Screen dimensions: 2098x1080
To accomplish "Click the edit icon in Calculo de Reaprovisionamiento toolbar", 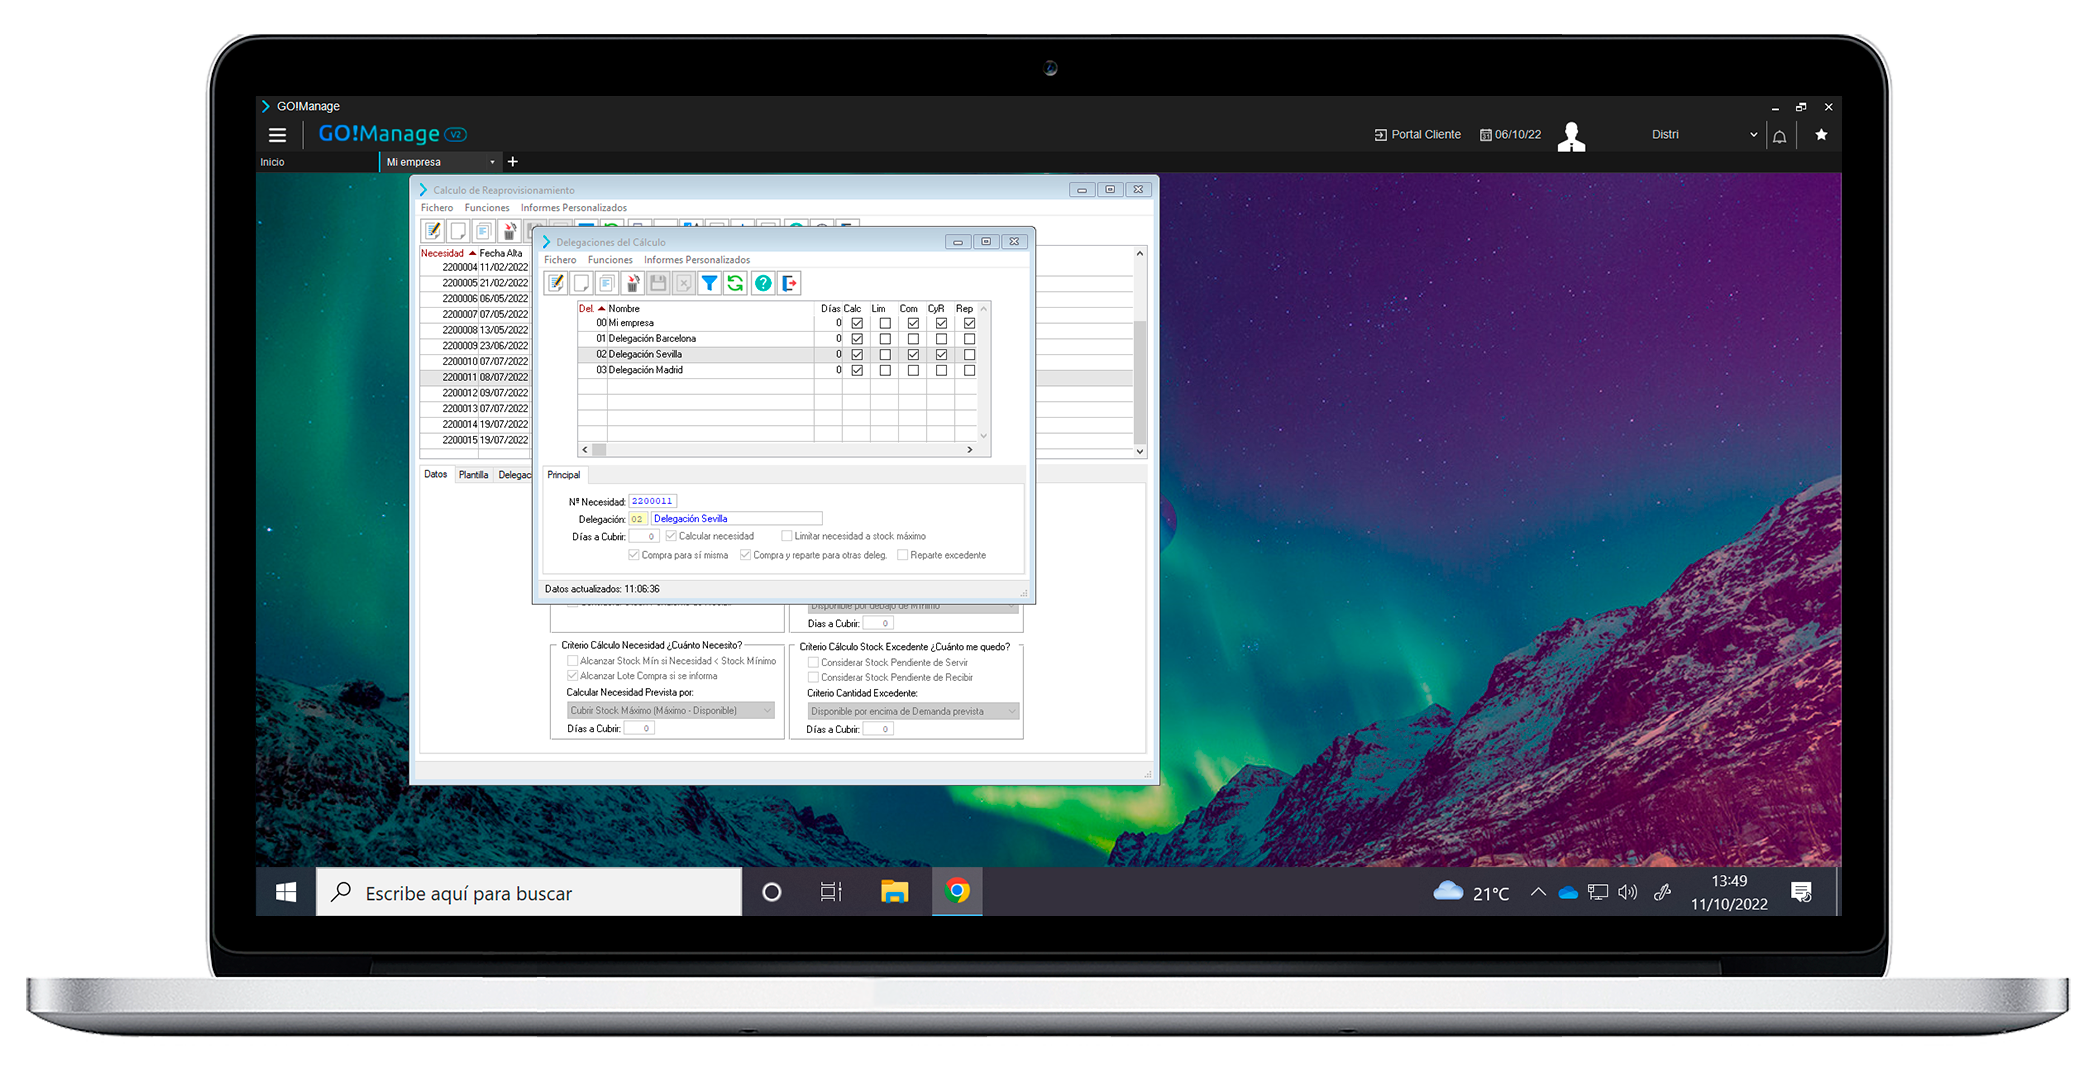I will tap(433, 231).
